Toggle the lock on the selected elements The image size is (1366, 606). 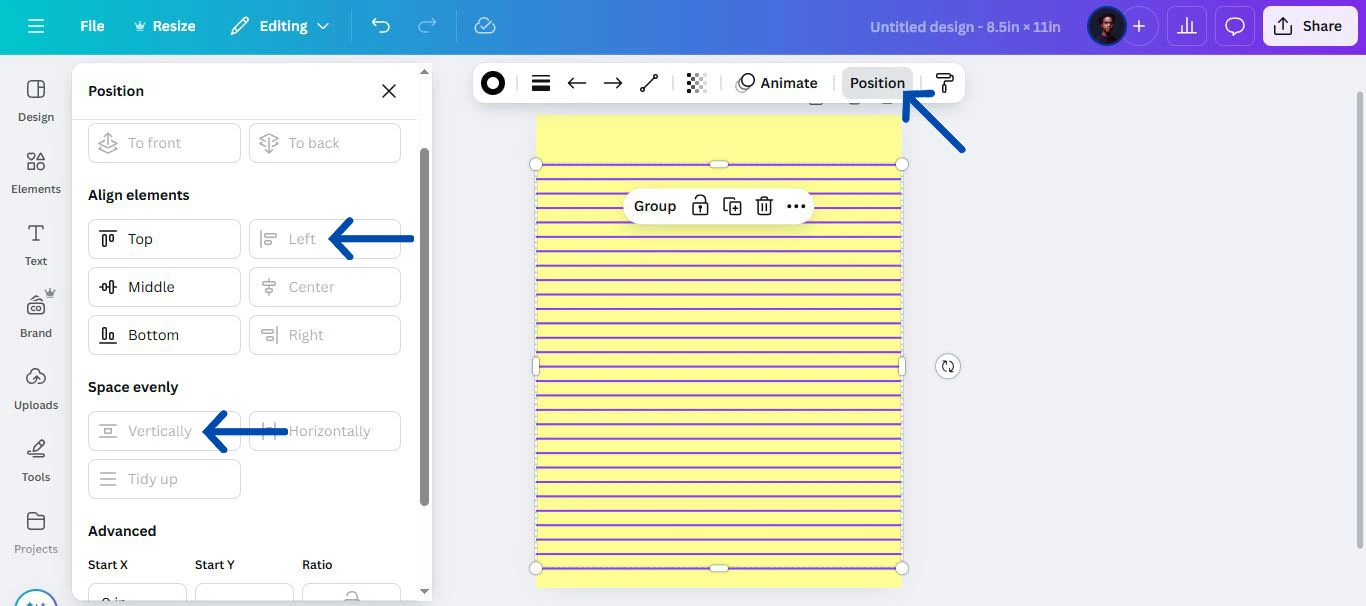coord(700,206)
